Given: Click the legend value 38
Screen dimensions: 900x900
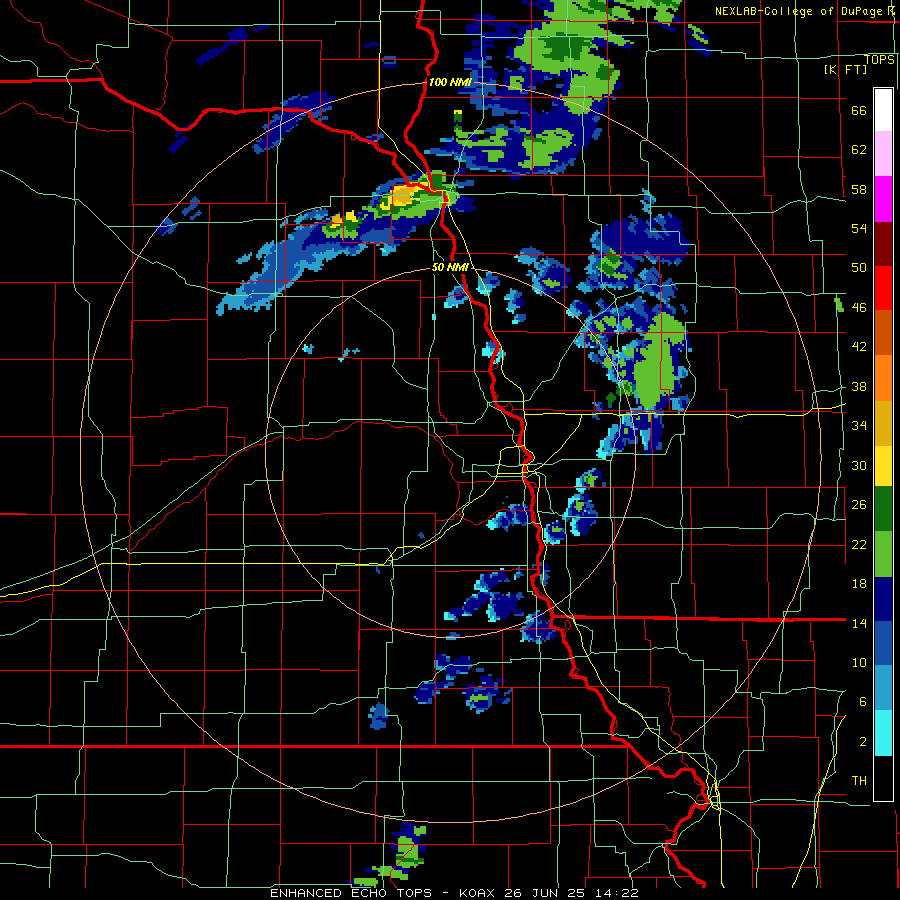Looking at the screenshot, I should (x=859, y=387).
